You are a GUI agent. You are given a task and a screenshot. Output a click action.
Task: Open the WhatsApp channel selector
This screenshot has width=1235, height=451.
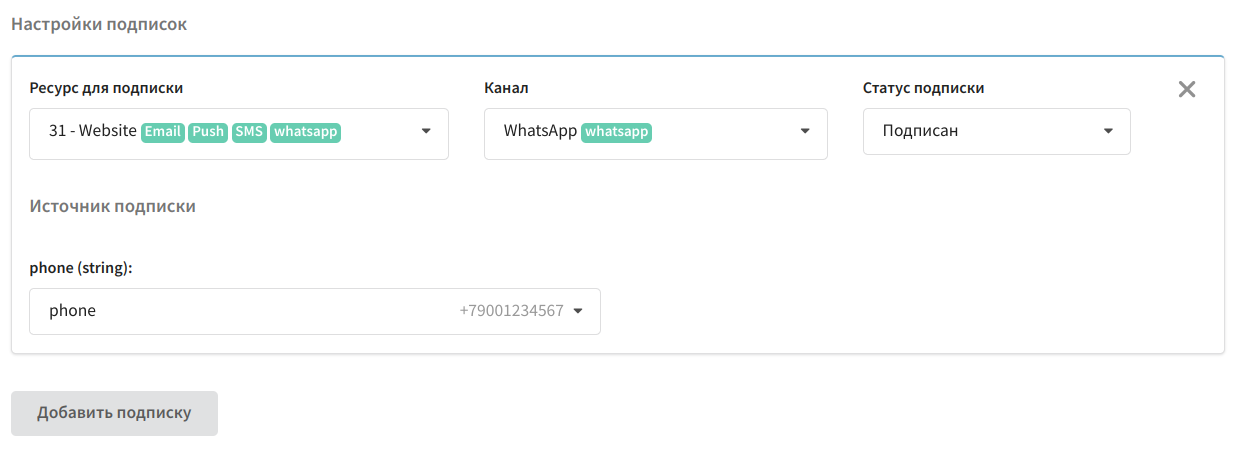pos(656,134)
